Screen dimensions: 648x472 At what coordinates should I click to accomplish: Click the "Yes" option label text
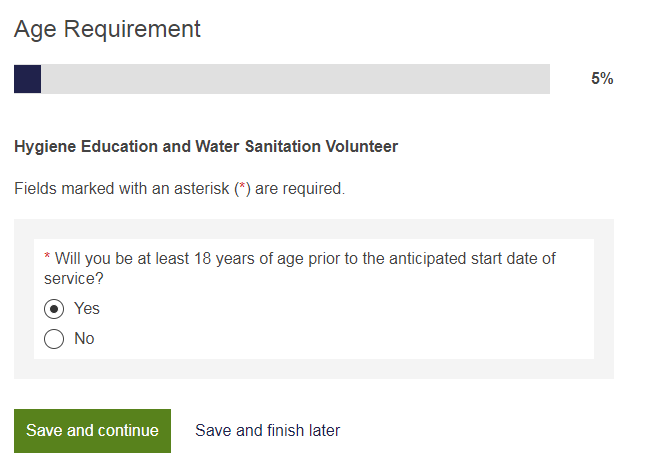coord(87,309)
